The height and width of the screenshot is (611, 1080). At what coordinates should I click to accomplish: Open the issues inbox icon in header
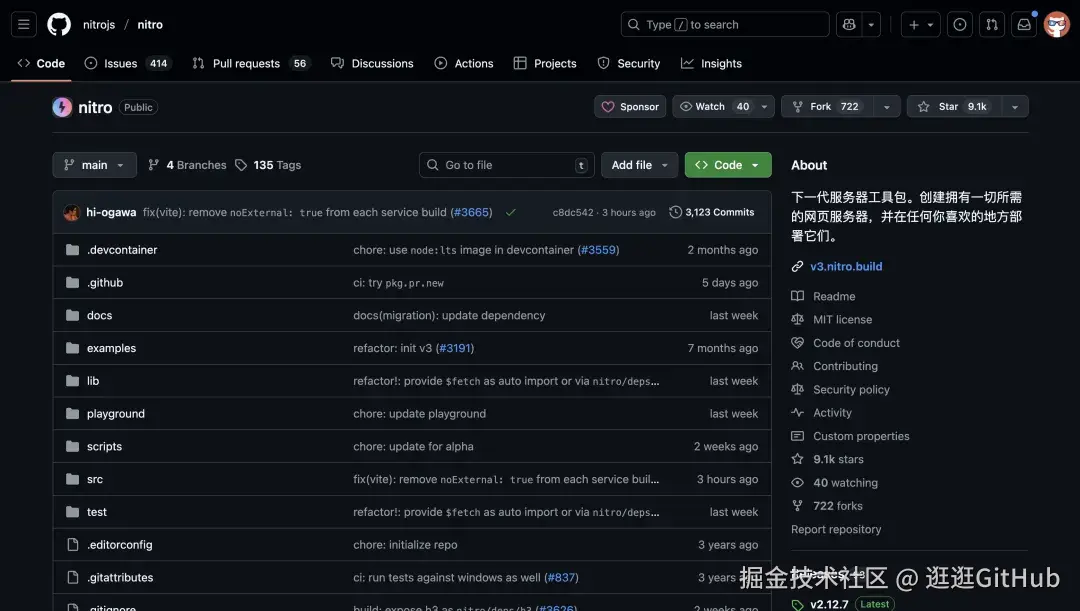(959, 25)
